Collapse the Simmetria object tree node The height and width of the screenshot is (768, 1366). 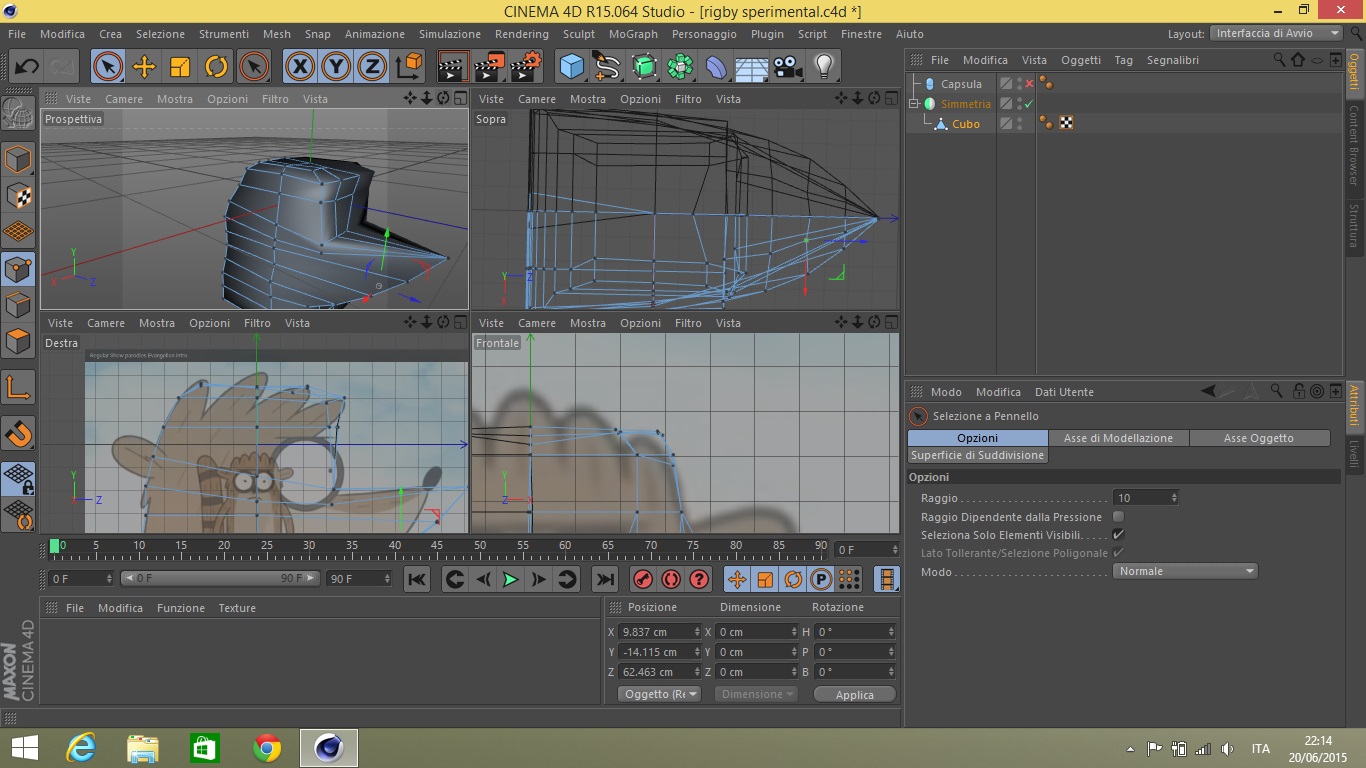pos(913,104)
